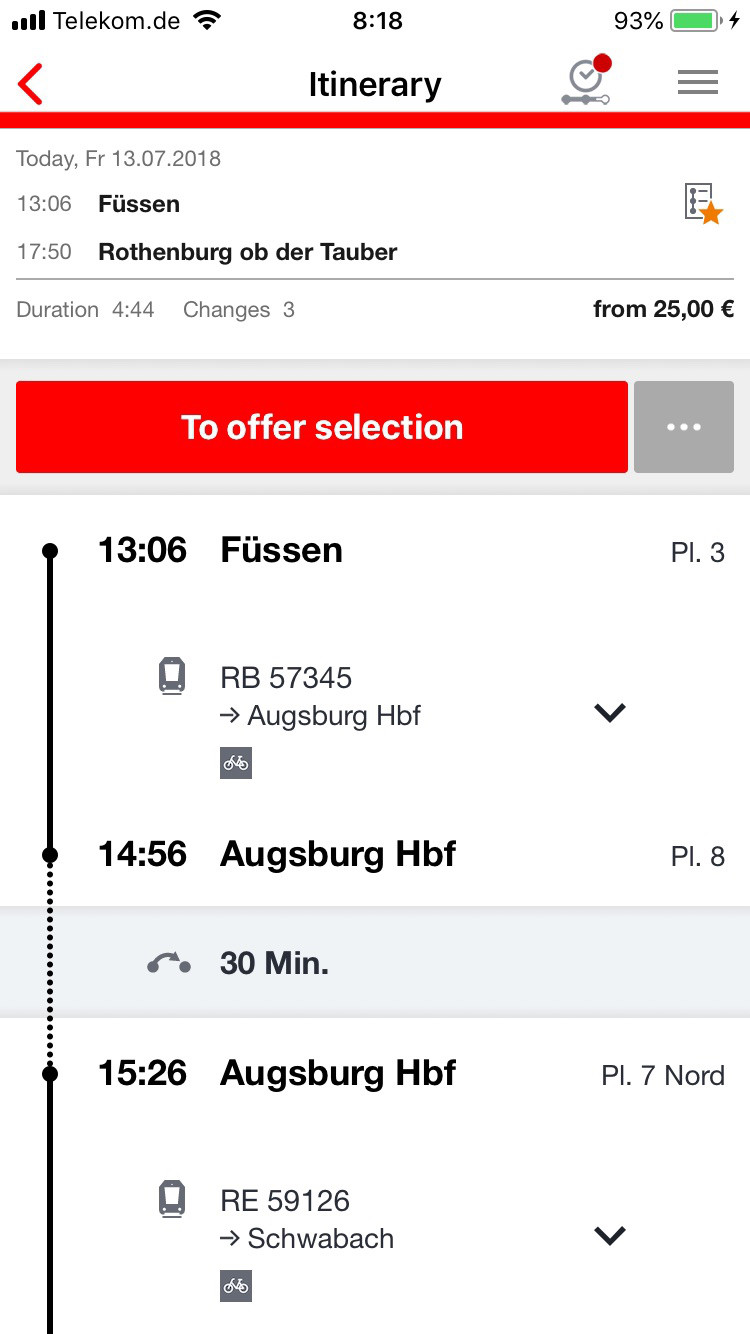The width and height of the screenshot is (750, 1334).
Task: Open more options three-dot button
Action: [684, 427]
